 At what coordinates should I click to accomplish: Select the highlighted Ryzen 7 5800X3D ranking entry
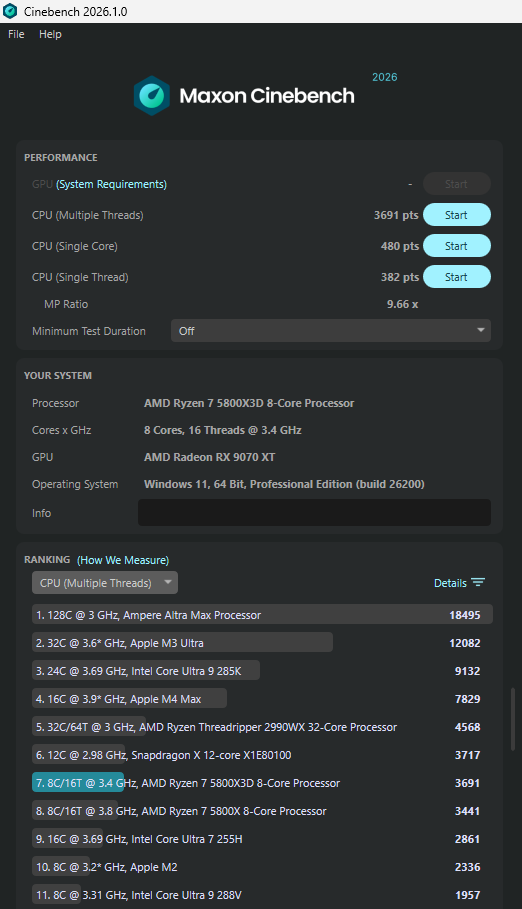[x=260, y=783]
